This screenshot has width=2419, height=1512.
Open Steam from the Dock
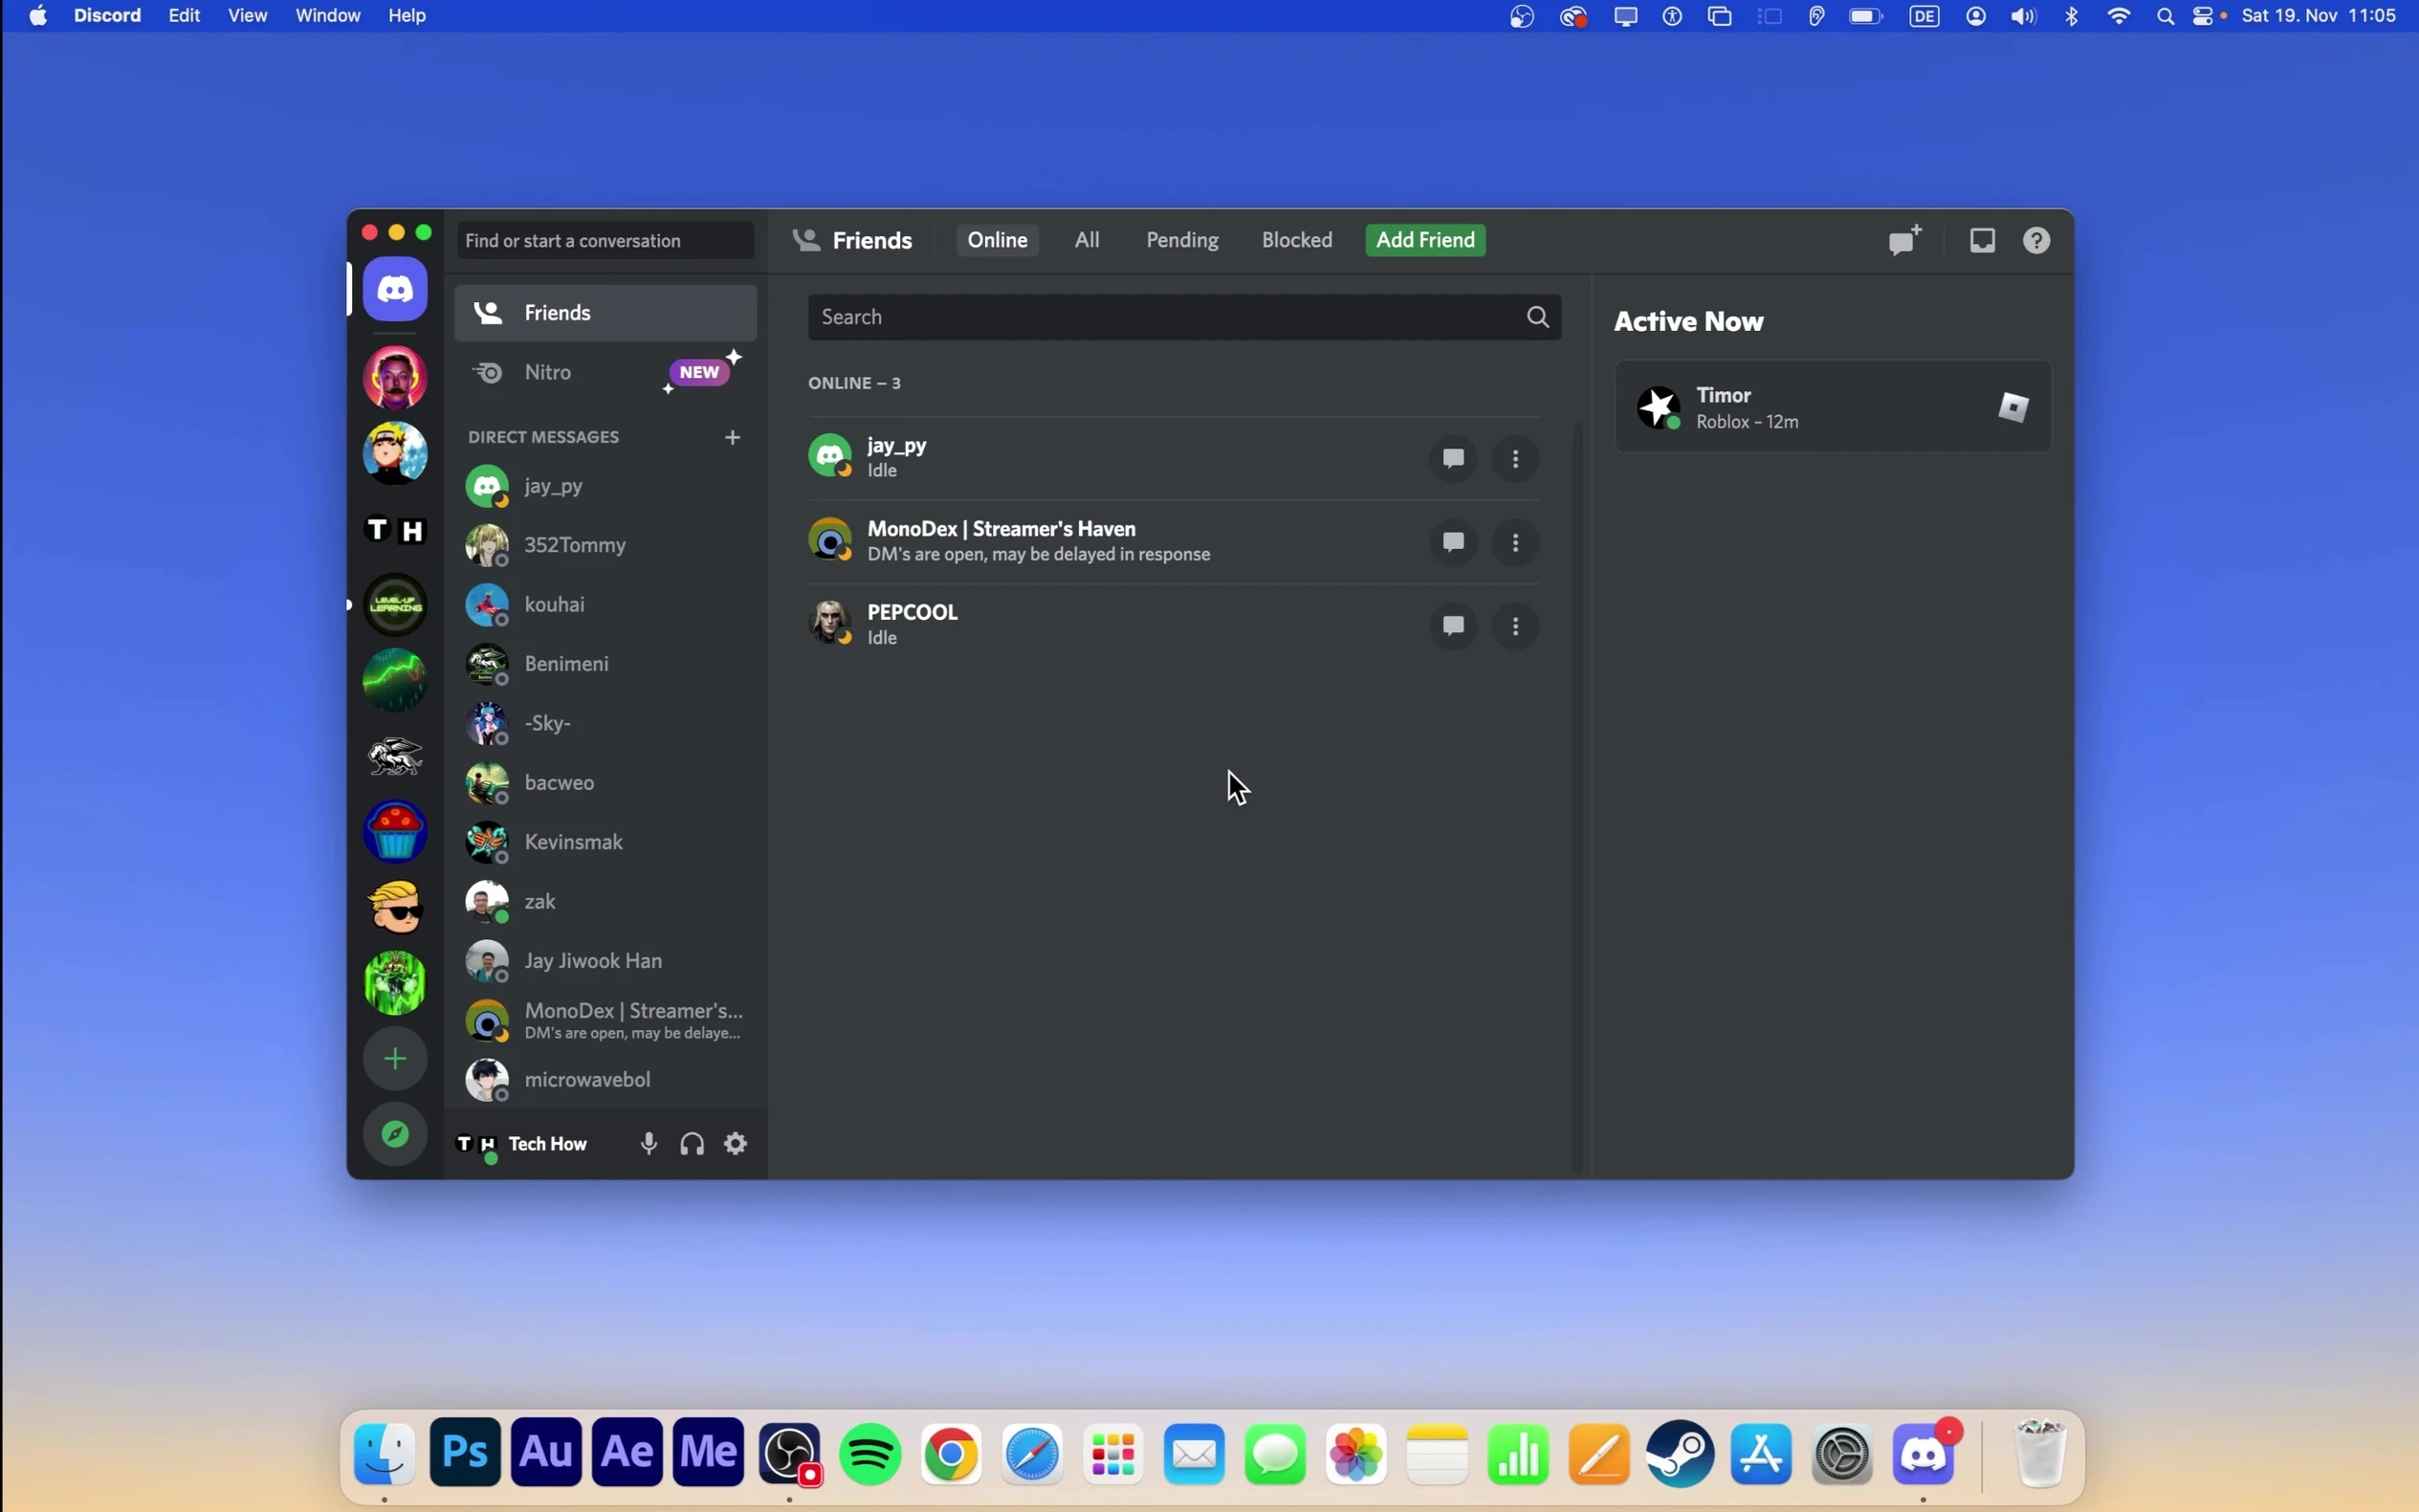point(1681,1454)
